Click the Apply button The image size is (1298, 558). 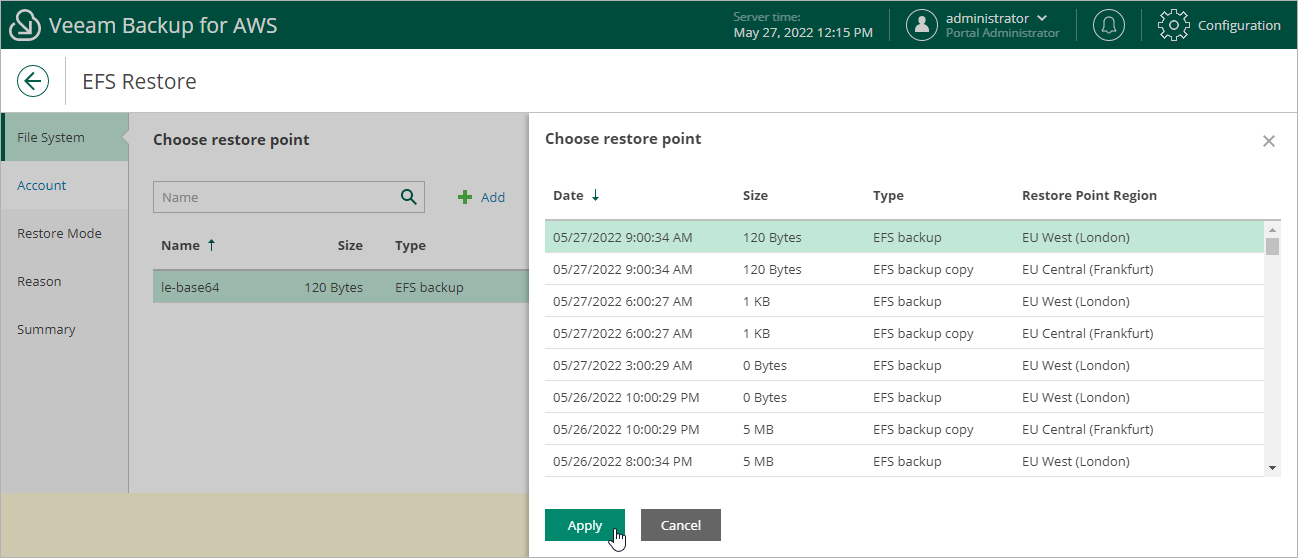585,525
